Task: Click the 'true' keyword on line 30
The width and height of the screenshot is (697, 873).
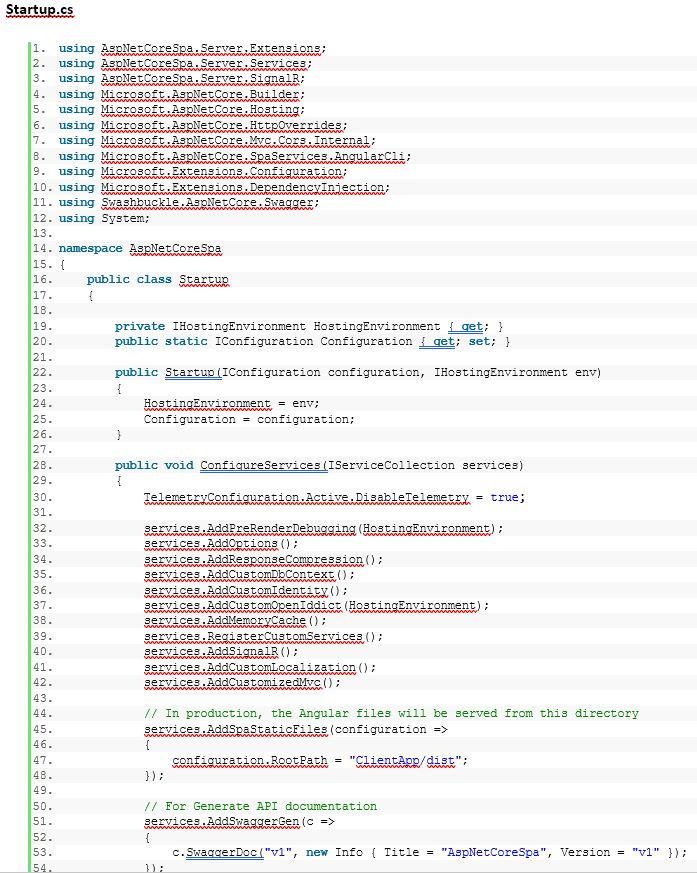Action: (504, 497)
